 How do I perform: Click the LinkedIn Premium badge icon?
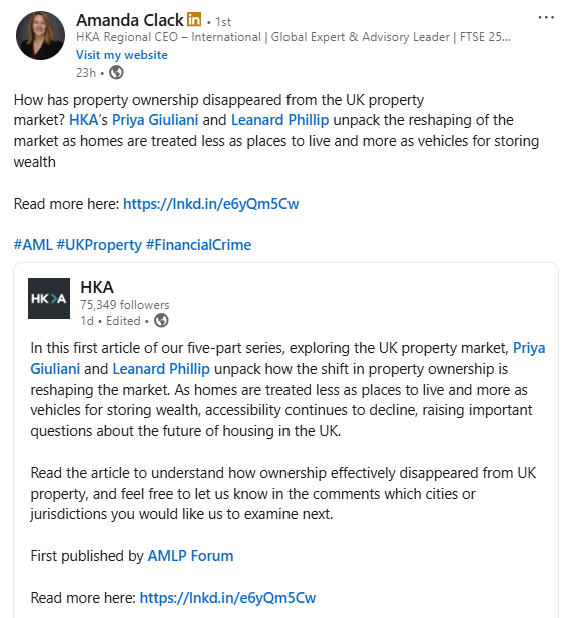tap(194, 19)
